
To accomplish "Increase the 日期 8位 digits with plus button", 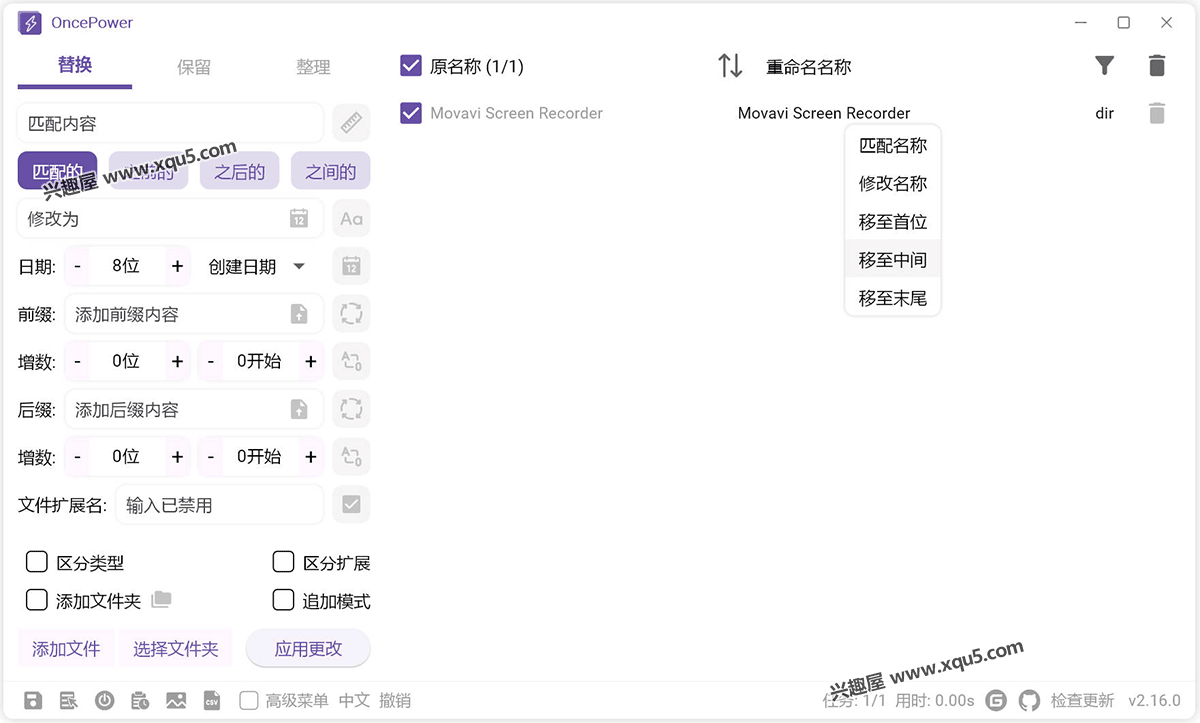I will coord(177,266).
